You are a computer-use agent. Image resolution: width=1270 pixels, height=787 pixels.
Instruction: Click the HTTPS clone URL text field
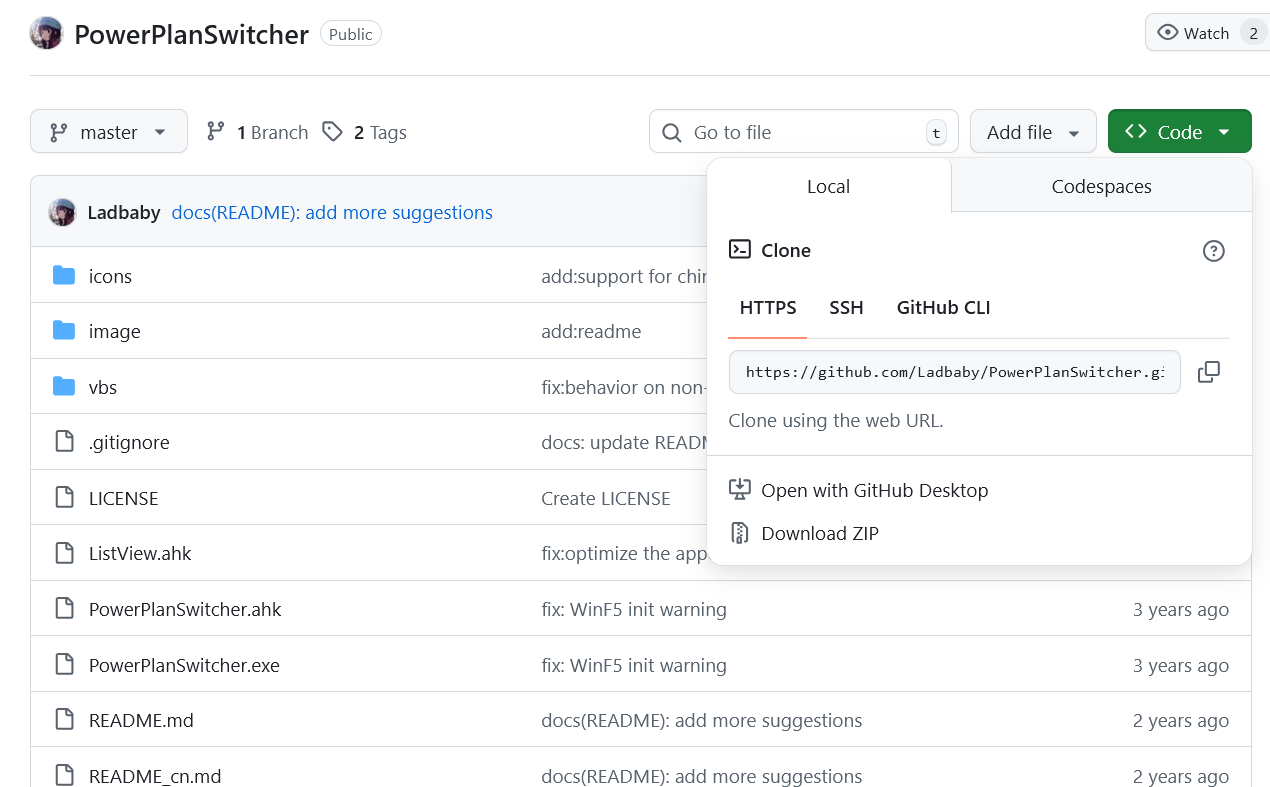tap(954, 372)
